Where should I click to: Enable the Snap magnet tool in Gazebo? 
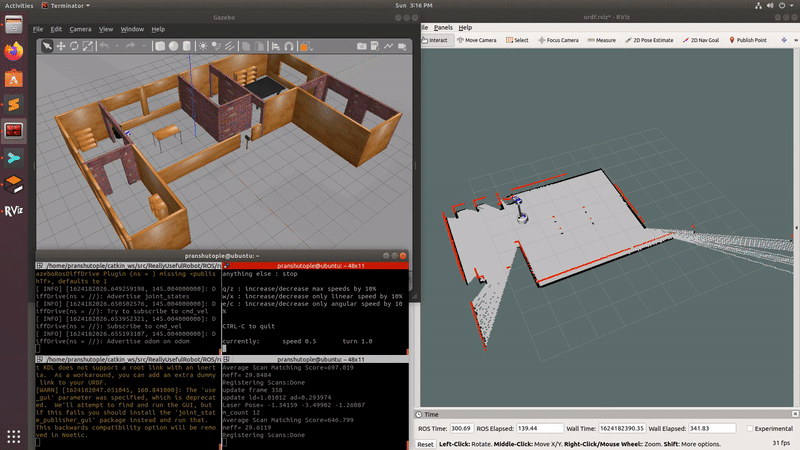(289, 46)
